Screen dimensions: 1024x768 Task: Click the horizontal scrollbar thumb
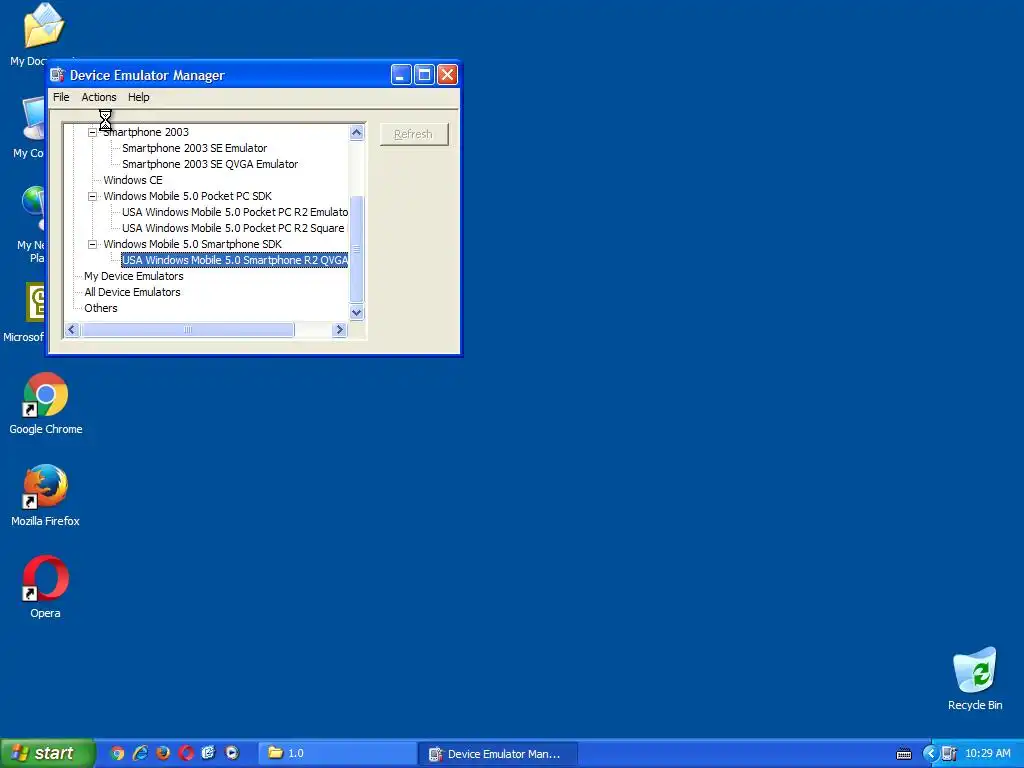[187, 330]
